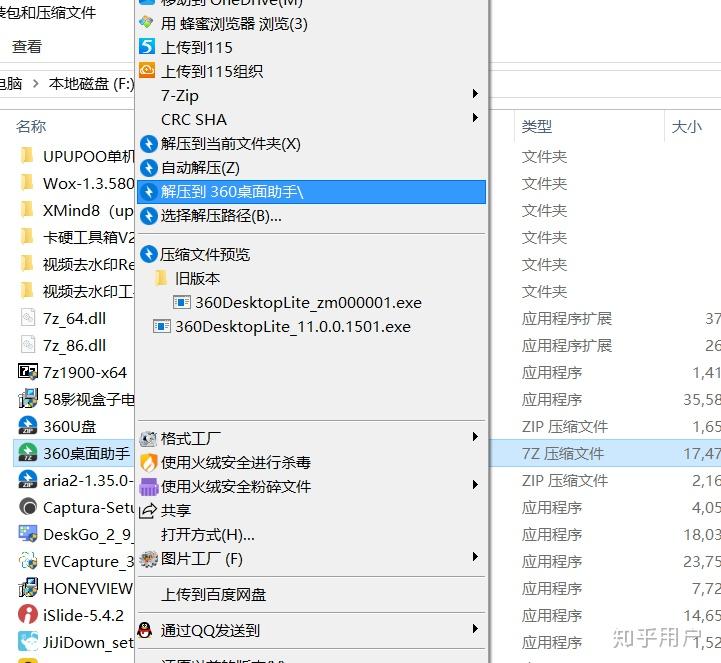Click the 火绒安全 antivirus shield icon

(x=149, y=463)
